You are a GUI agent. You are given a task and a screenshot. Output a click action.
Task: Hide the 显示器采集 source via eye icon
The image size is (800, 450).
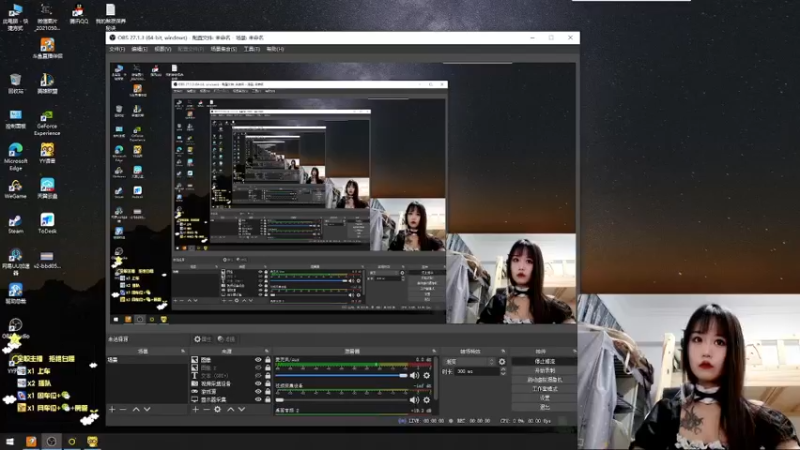click(x=258, y=399)
